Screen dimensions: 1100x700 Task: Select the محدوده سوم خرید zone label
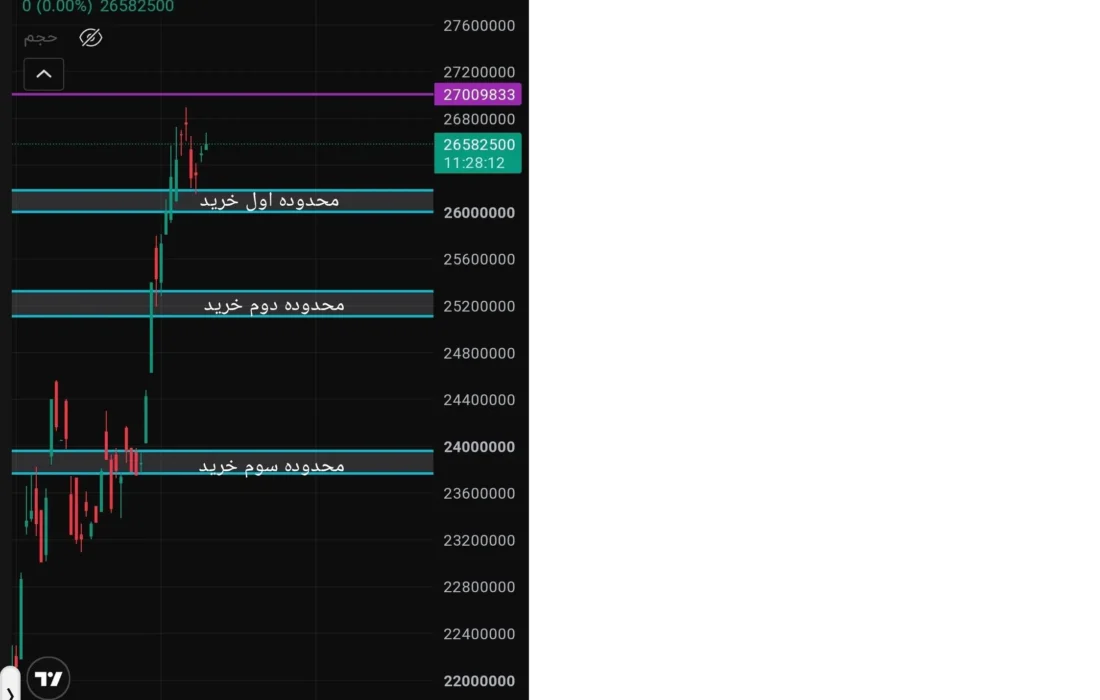coord(271,466)
